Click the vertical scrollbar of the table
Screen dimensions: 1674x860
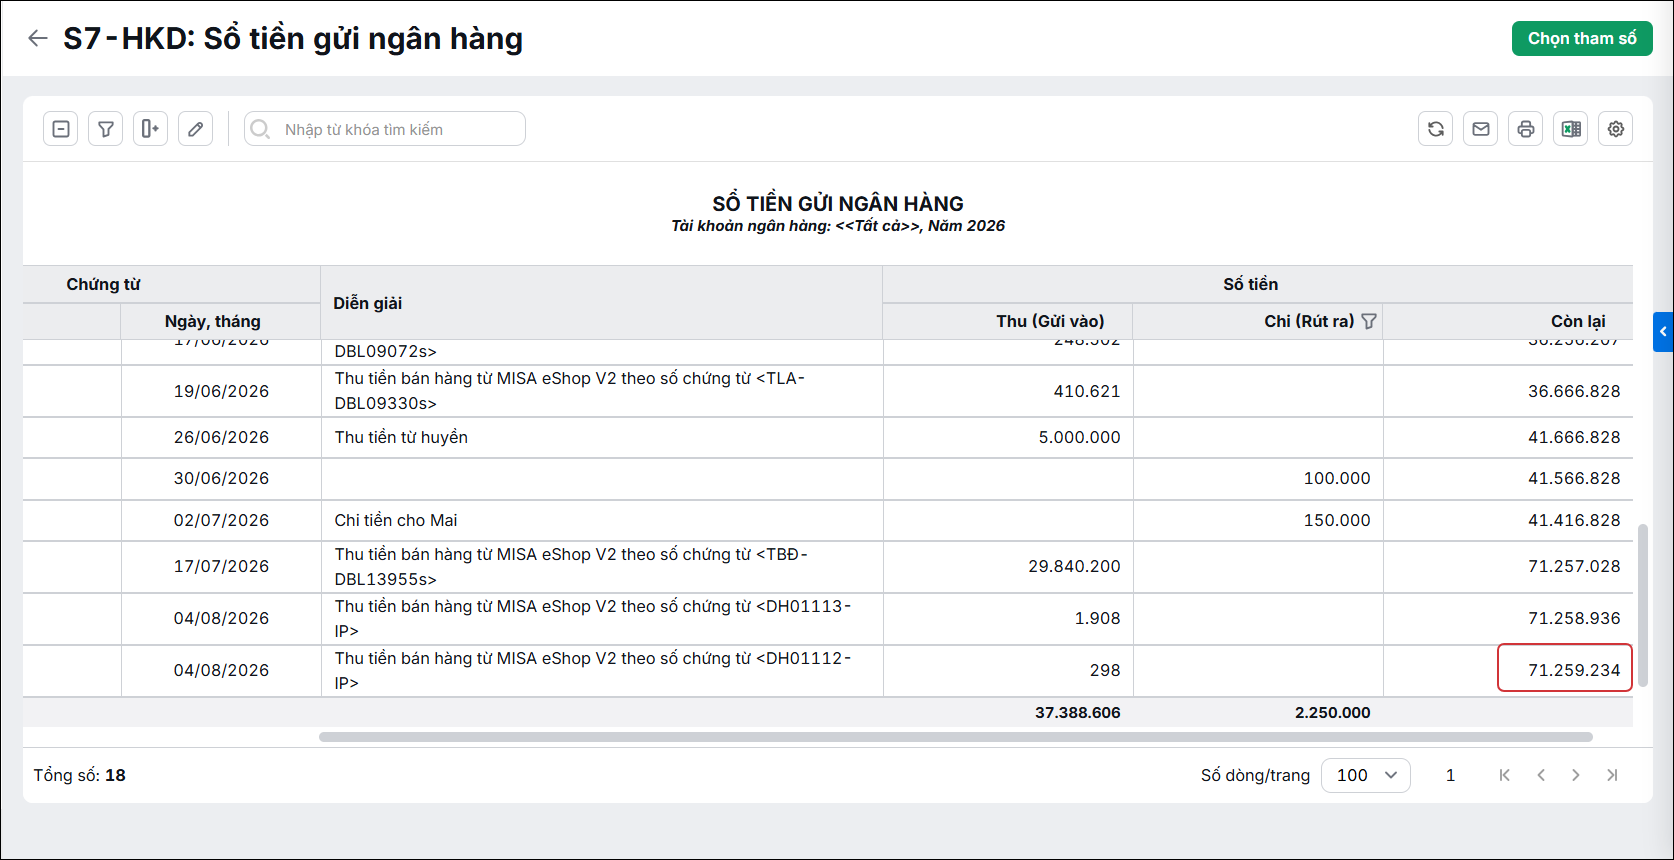coord(1643,604)
